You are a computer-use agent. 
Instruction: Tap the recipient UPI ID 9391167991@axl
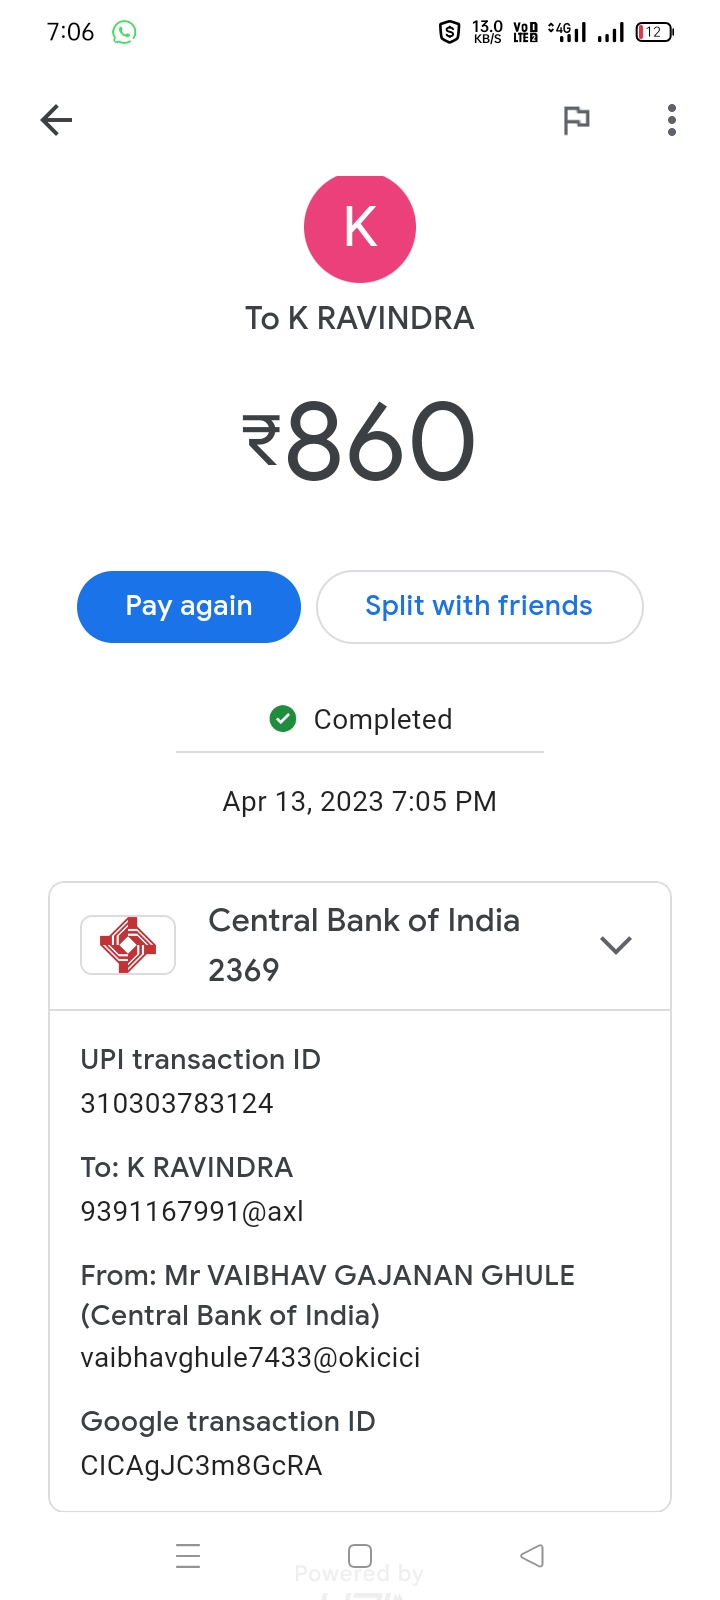(192, 1212)
